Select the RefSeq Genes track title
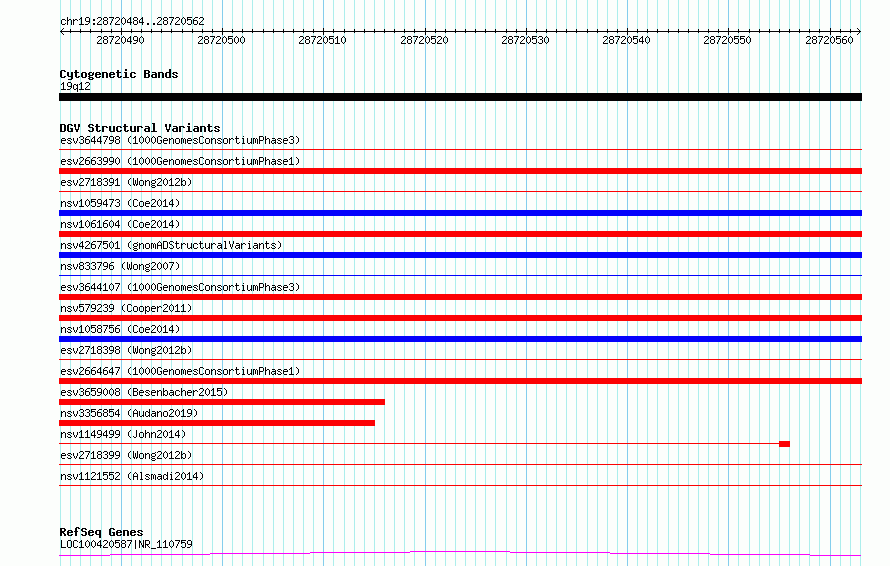 point(101,532)
